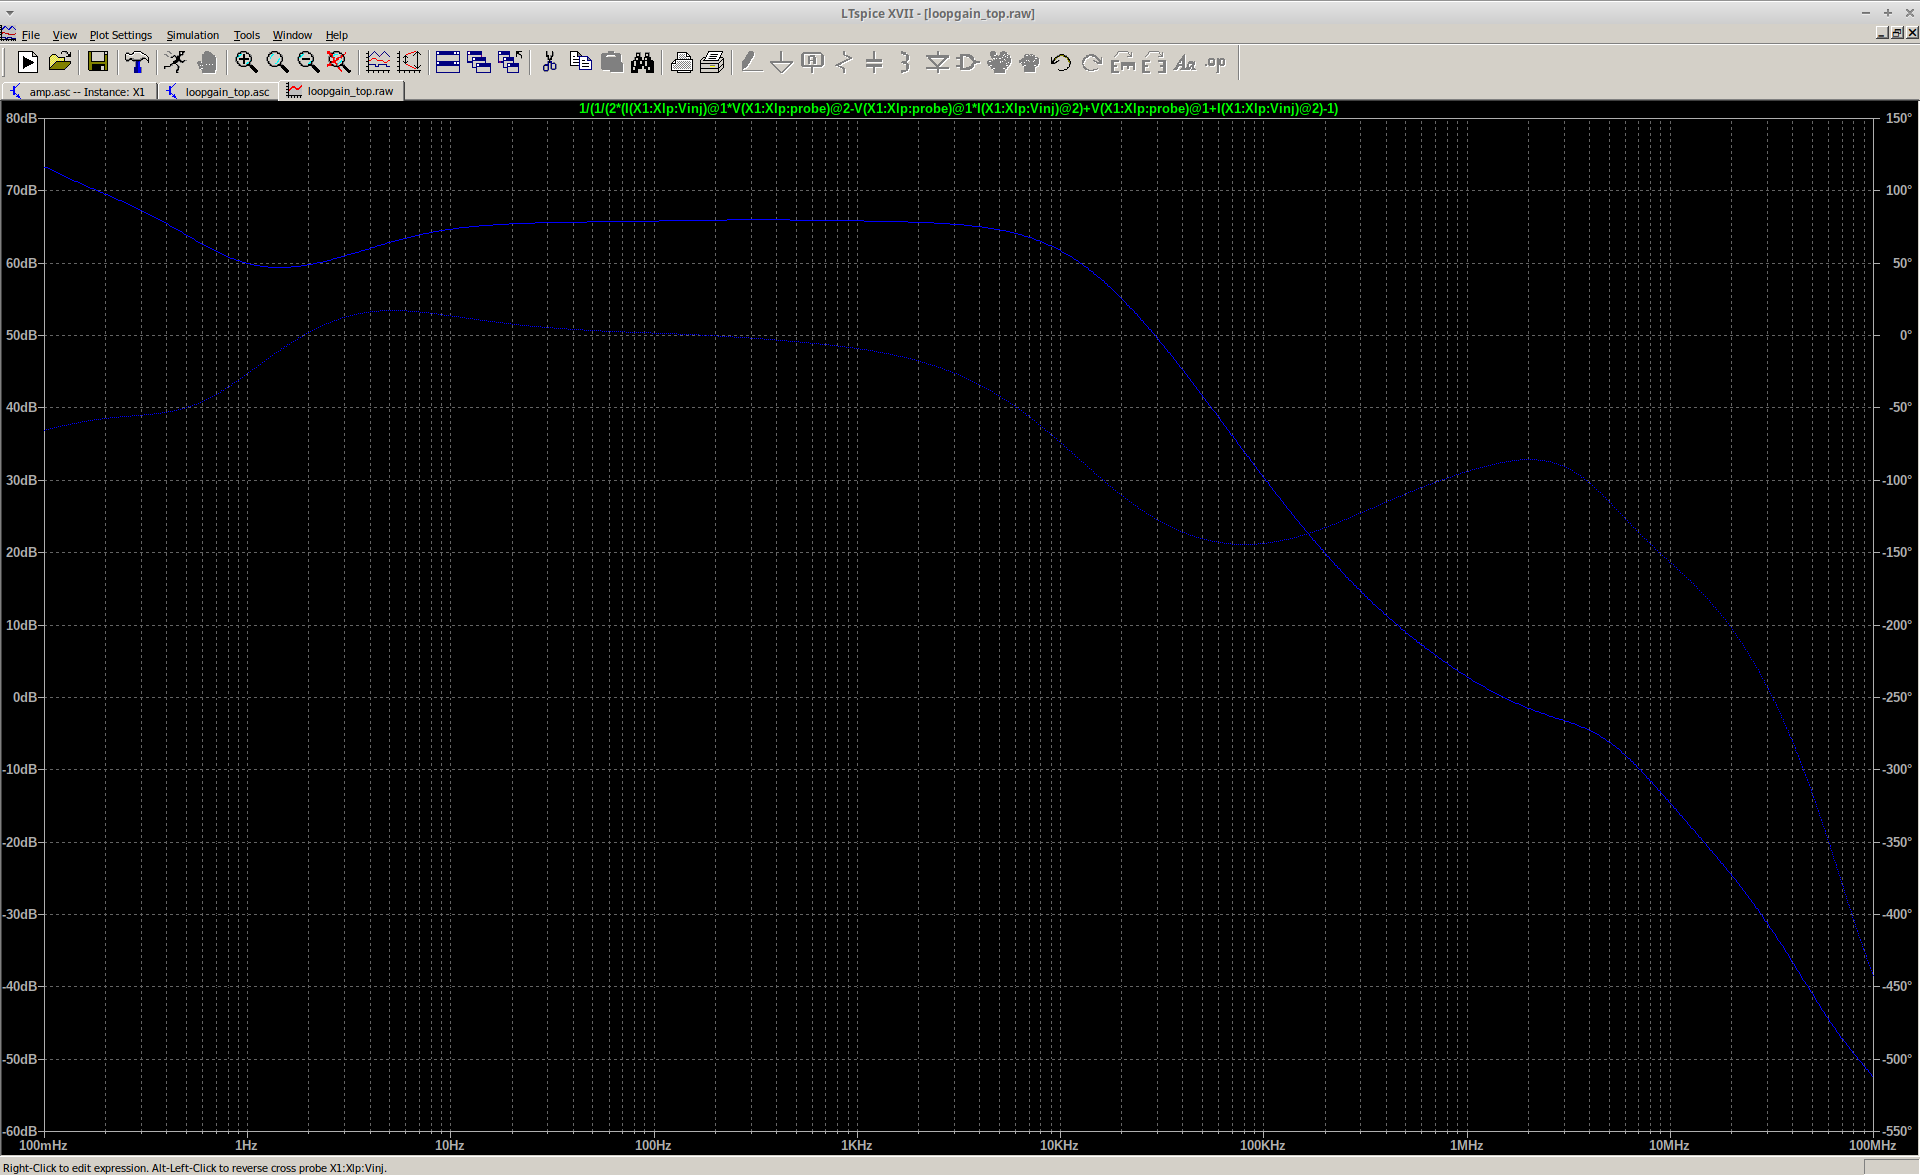Click the Place Diode icon
Screen dimensions: 1920x1175
click(x=936, y=63)
